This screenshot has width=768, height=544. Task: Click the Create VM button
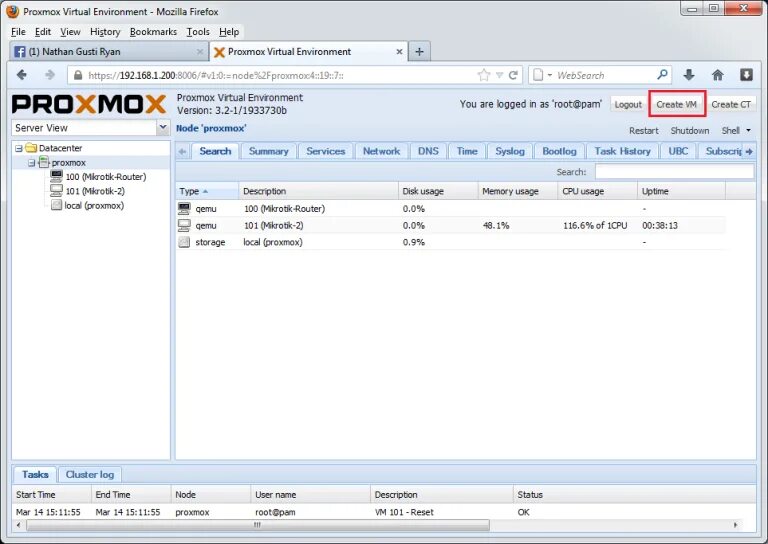click(x=676, y=104)
